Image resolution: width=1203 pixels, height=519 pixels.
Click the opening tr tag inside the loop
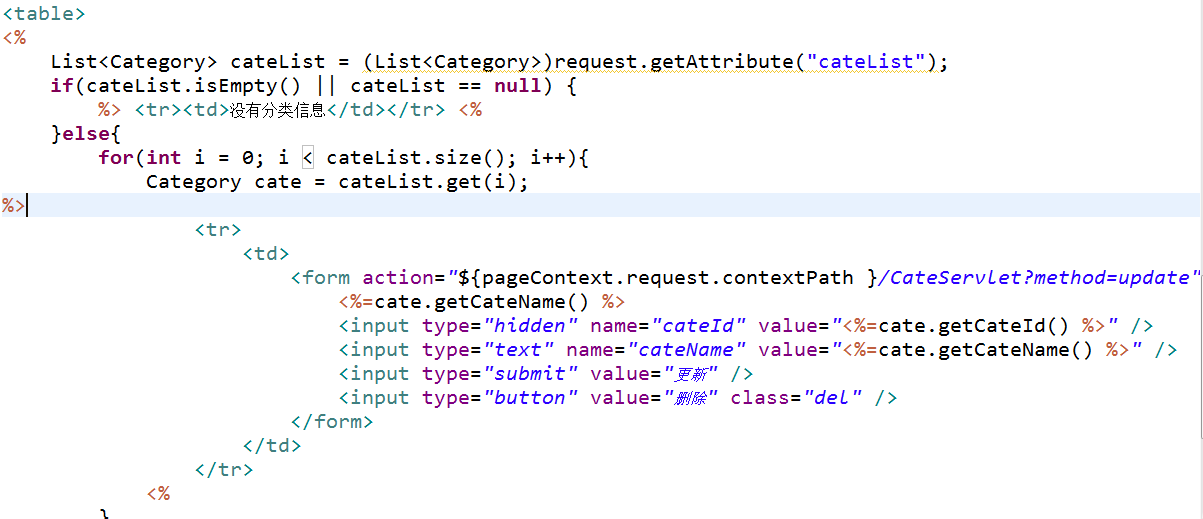pos(218,230)
